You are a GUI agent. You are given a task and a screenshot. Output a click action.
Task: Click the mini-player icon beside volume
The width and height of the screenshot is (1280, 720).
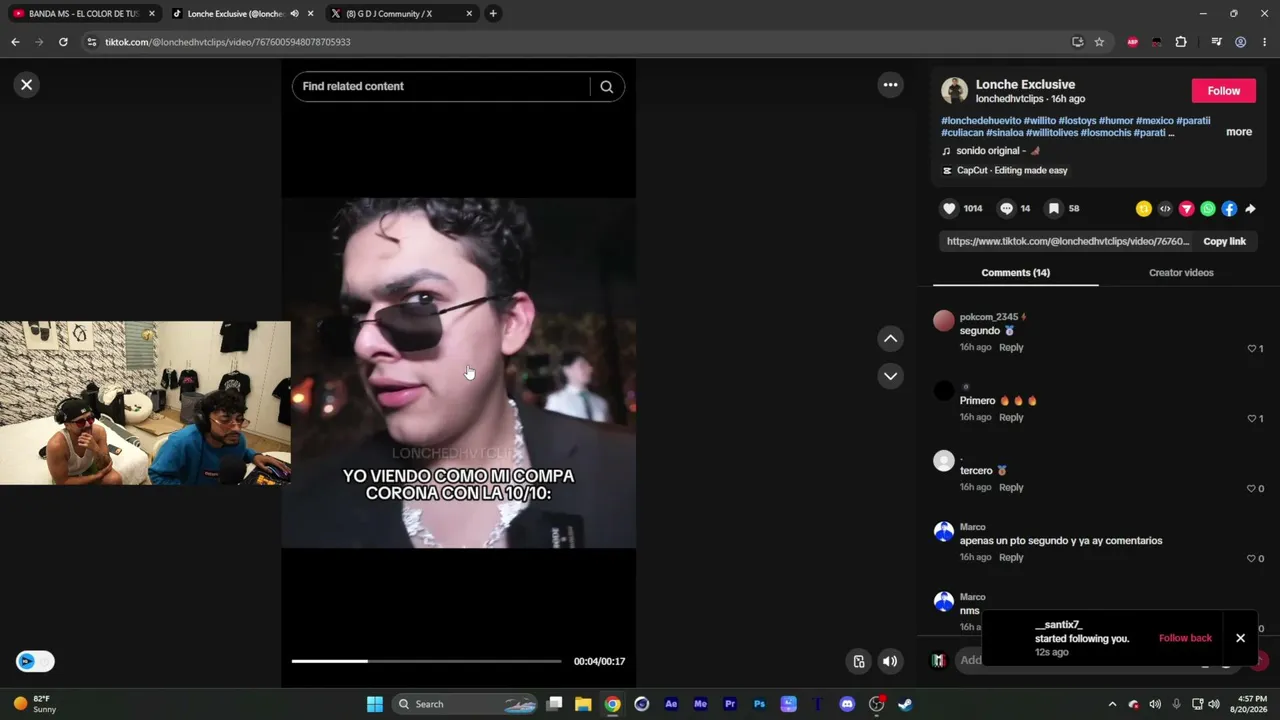pos(858,661)
